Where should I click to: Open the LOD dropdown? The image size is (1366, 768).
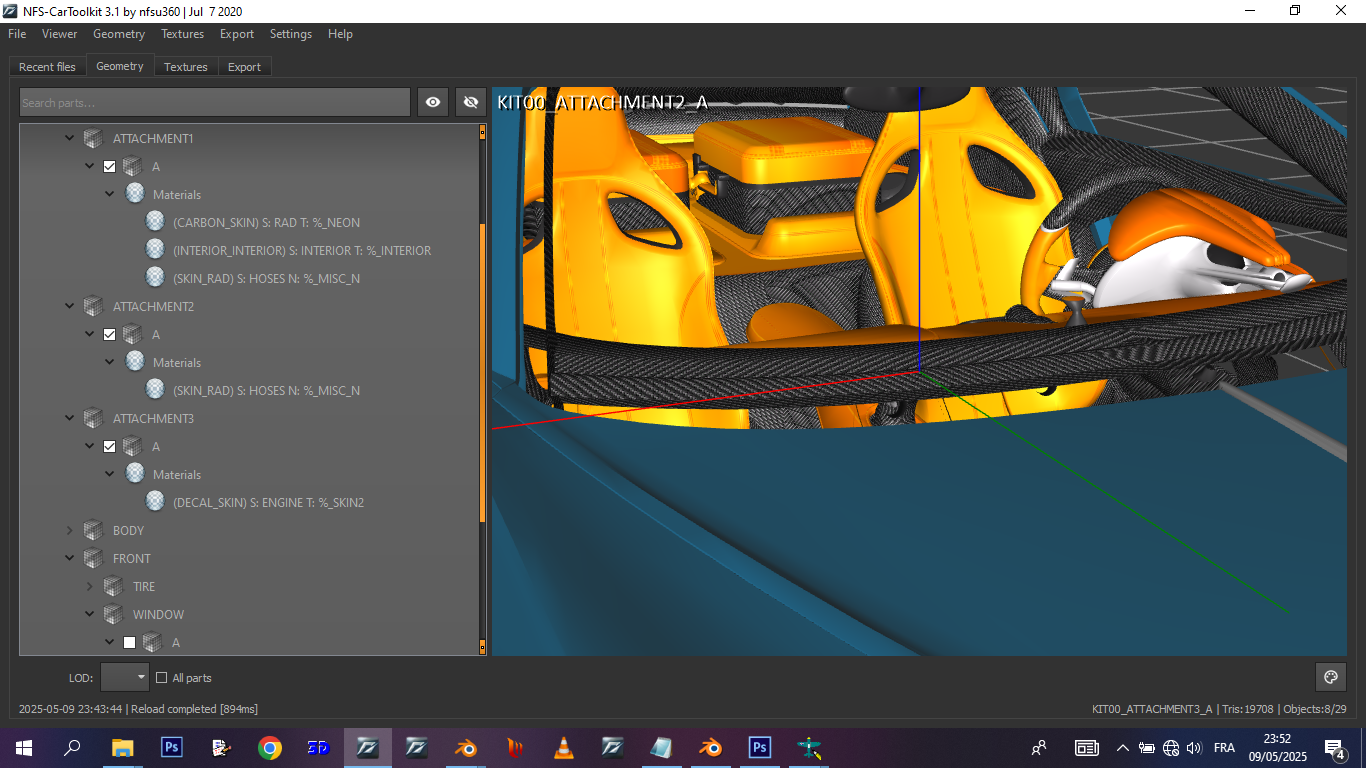(x=125, y=677)
